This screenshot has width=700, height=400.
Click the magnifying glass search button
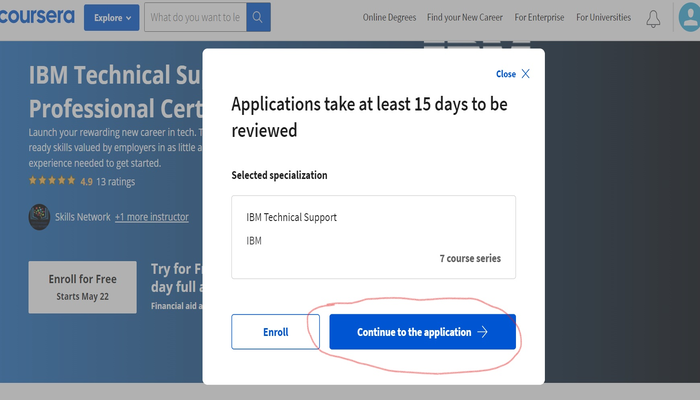(x=258, y=17)
